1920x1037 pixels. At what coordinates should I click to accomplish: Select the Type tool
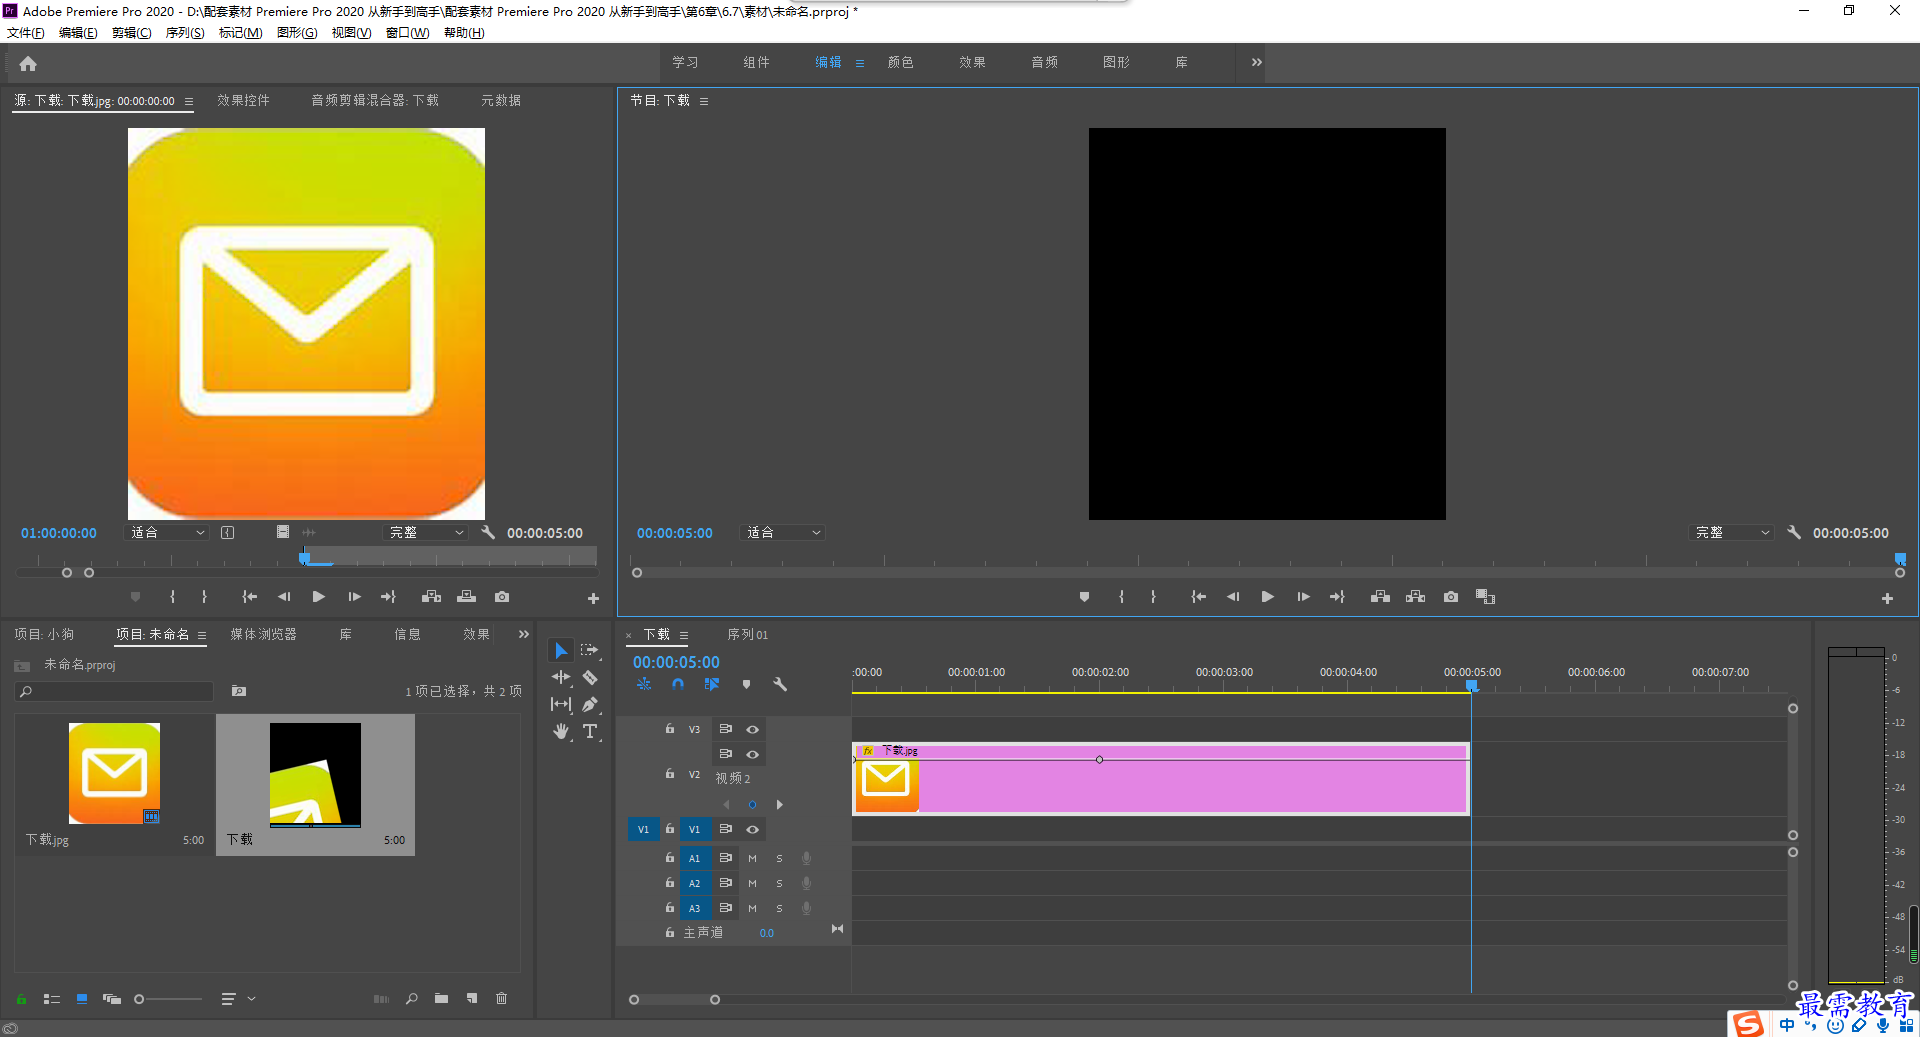(590, 731)
